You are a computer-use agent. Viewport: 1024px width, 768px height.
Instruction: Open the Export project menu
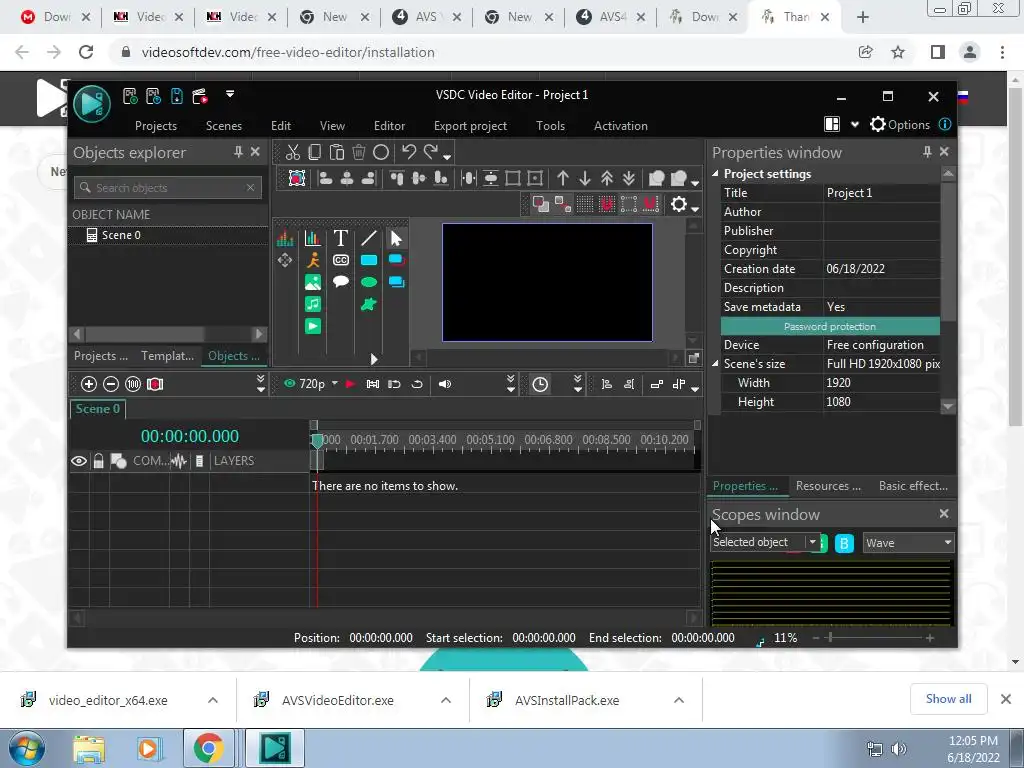470,126
